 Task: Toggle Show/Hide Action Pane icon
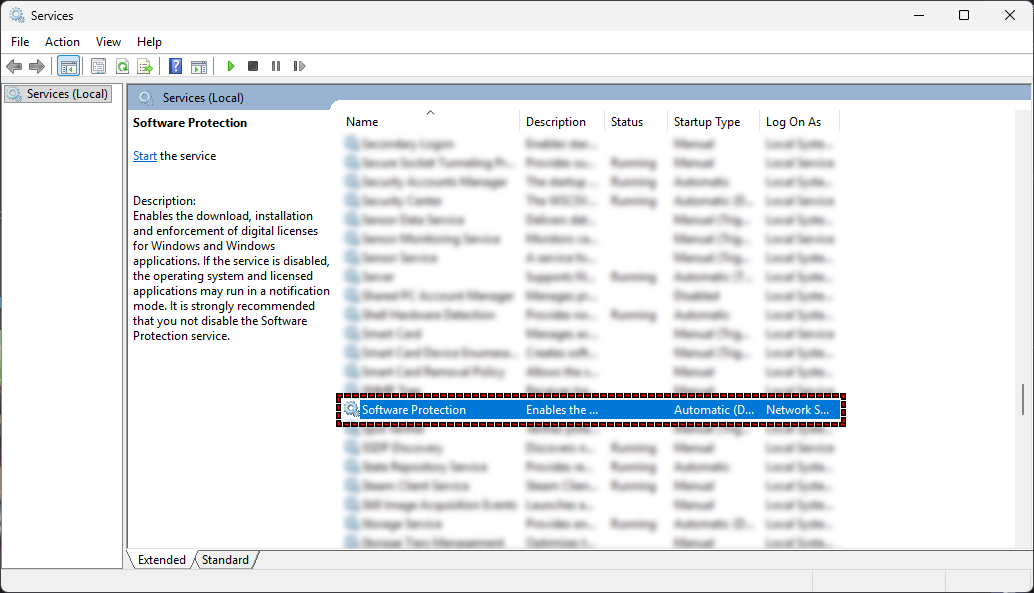point(199,66)
